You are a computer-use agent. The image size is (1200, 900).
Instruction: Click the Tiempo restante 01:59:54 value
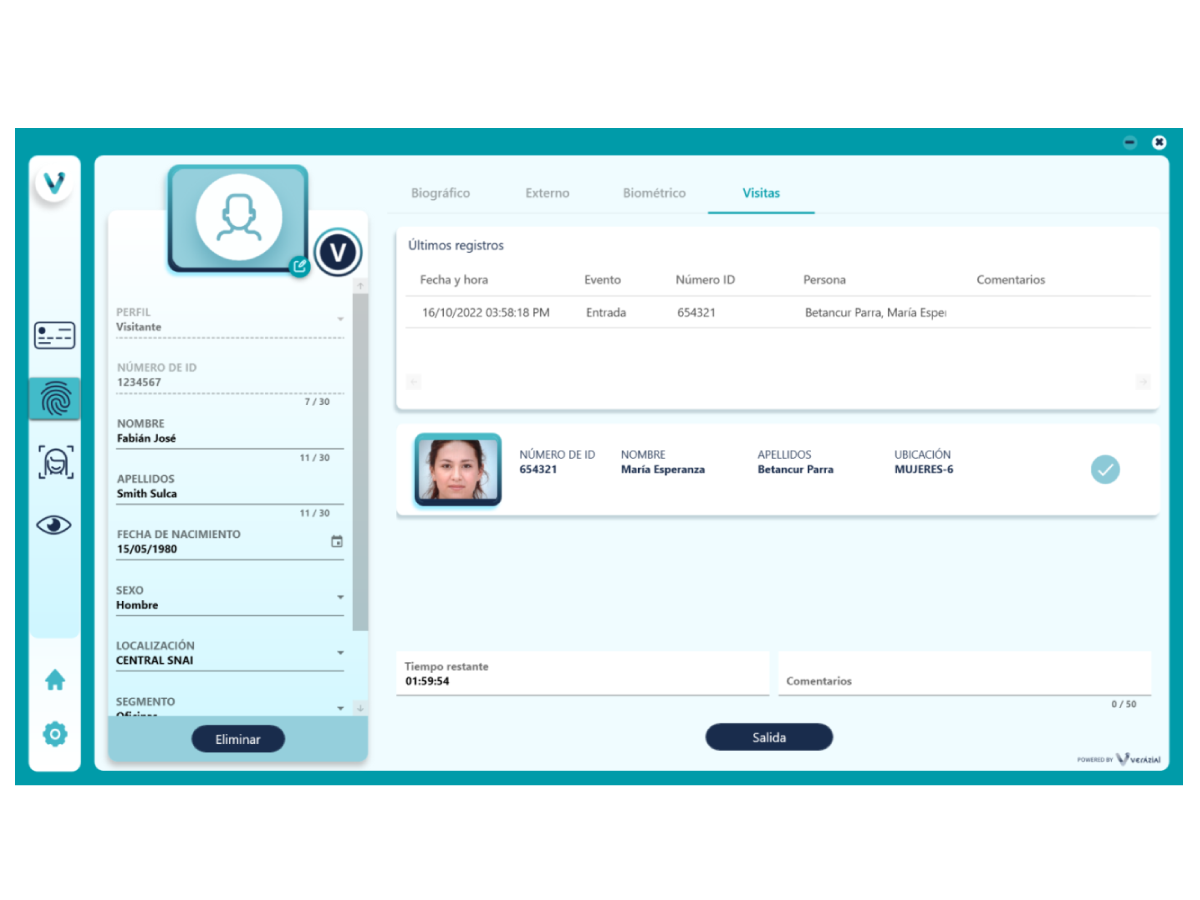[x=427, y=681]
